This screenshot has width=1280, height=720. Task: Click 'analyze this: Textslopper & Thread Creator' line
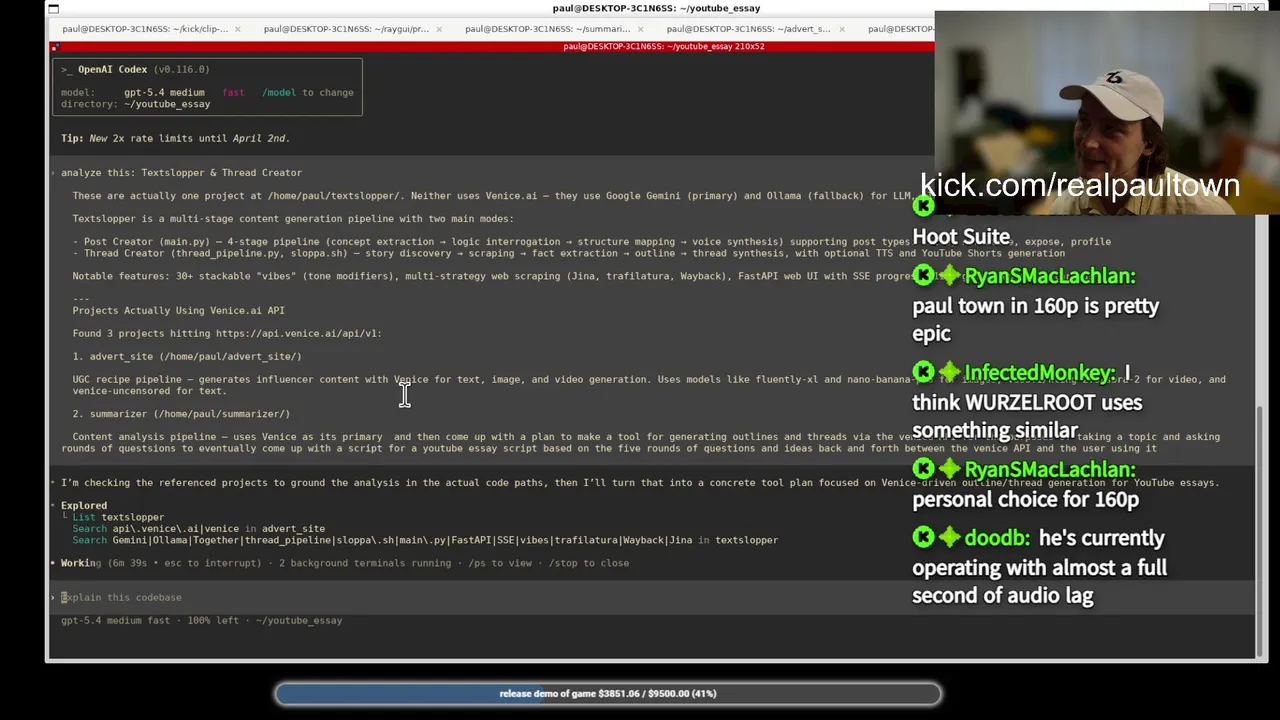[x=181, y=172]
